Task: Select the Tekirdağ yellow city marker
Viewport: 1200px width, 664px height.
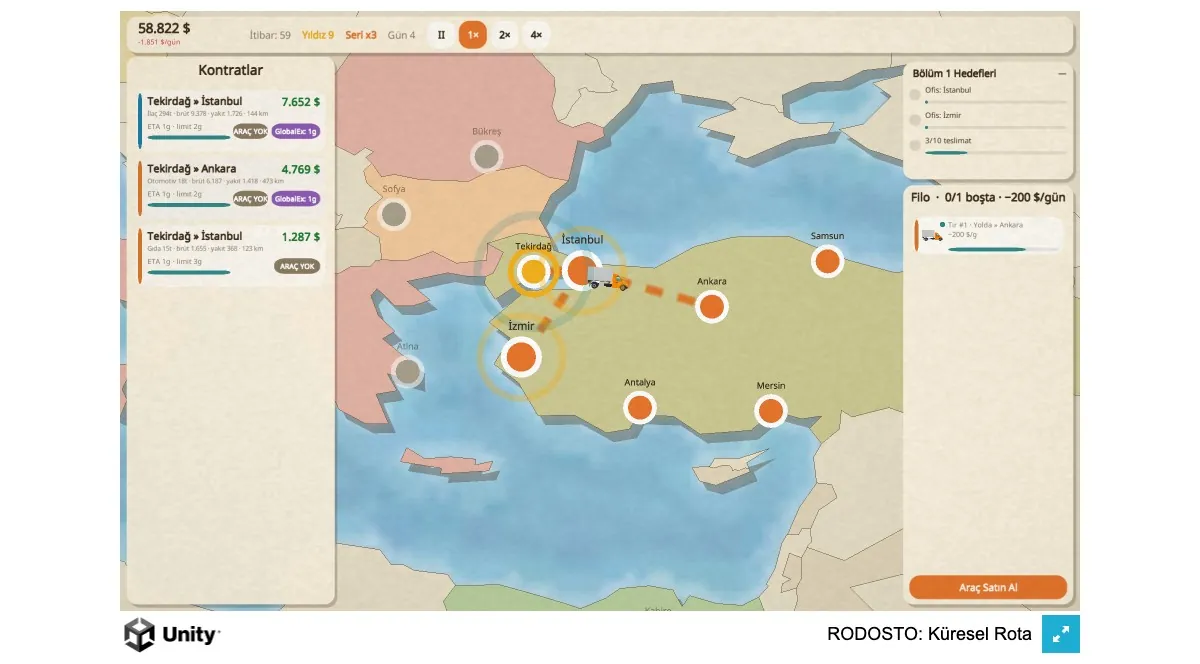Action: (x=534, y=271)
